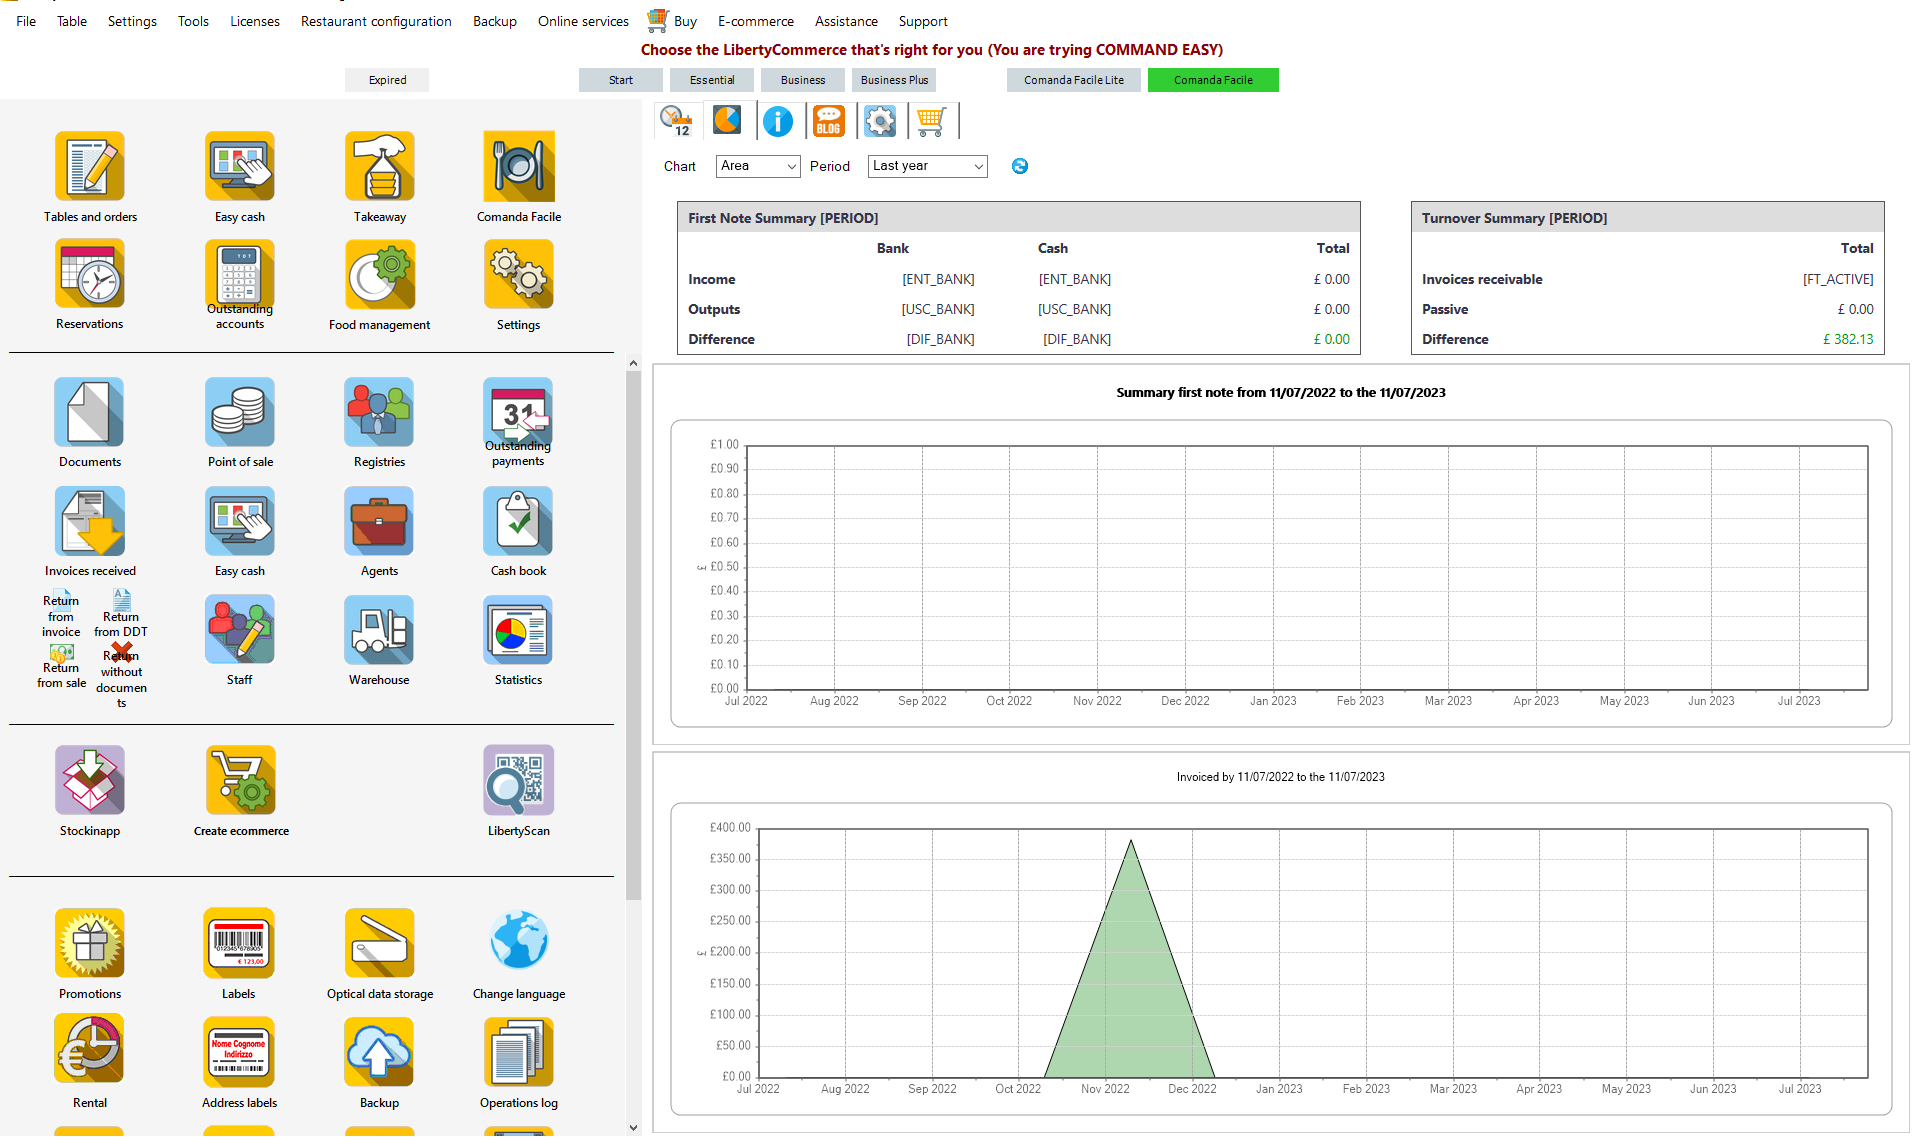The width and height of the screenshot is (1920, 1138).
Task: Open the Warehouse forklift icon
Action: 380,630
